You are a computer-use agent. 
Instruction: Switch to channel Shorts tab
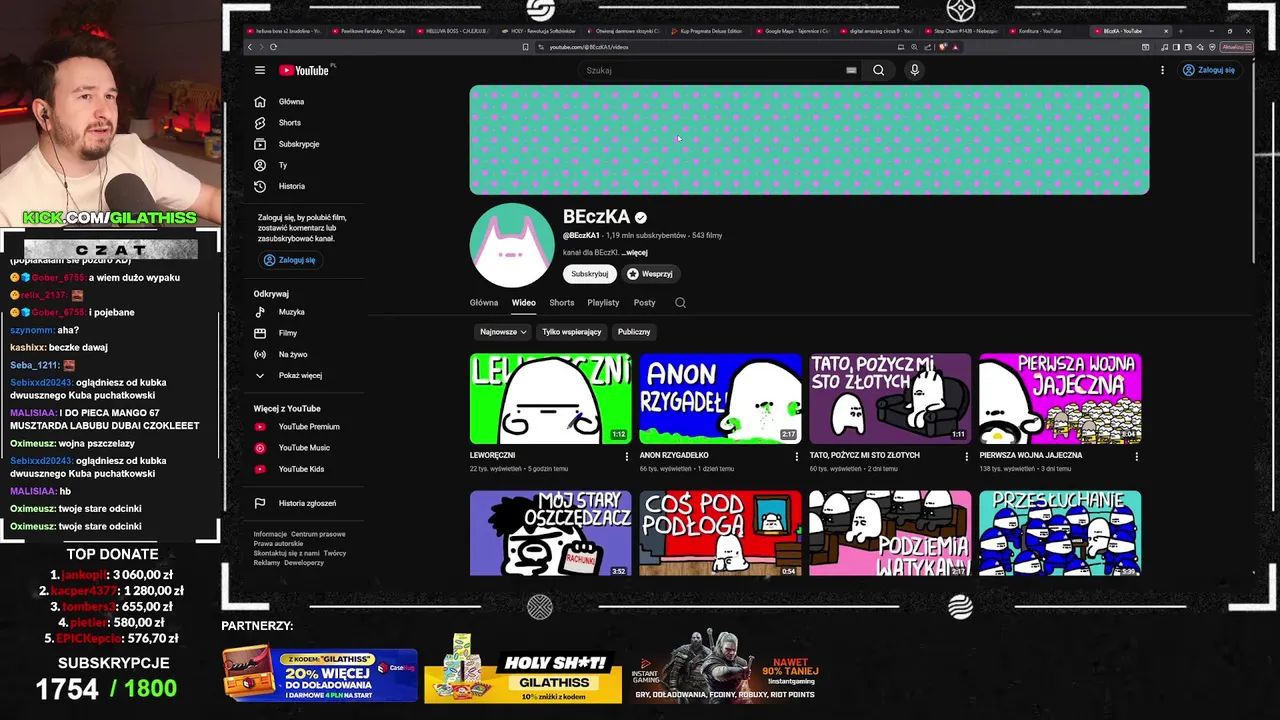coord(562,302)
